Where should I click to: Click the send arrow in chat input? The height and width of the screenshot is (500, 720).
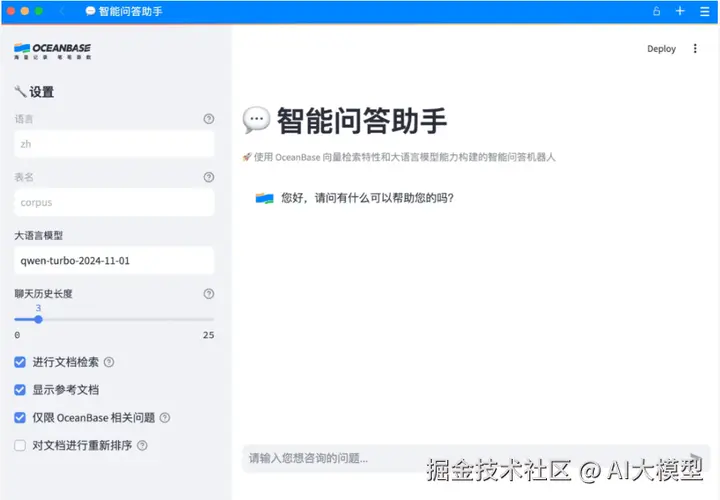tap(696, 458)
